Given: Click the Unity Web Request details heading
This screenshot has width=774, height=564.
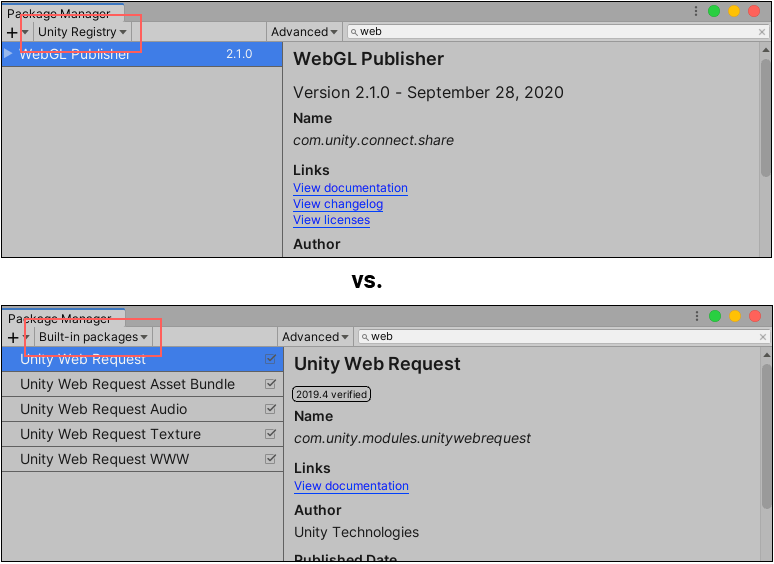Looking at the screenshot, I should (377, 364).
